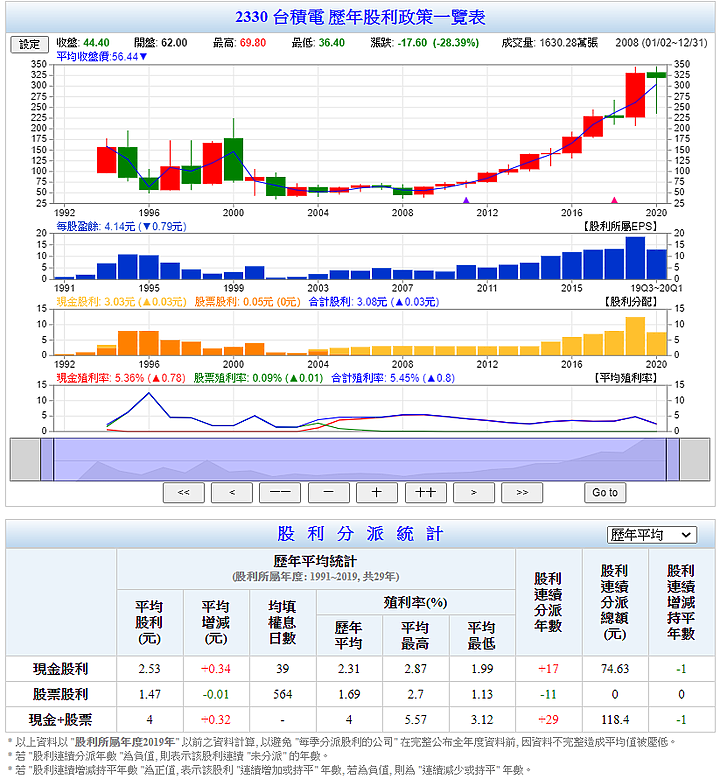Jump to latest data with >> button
The width and height of the screenshot is (720, 779).
pyautogui.click(x=522, y=492)
